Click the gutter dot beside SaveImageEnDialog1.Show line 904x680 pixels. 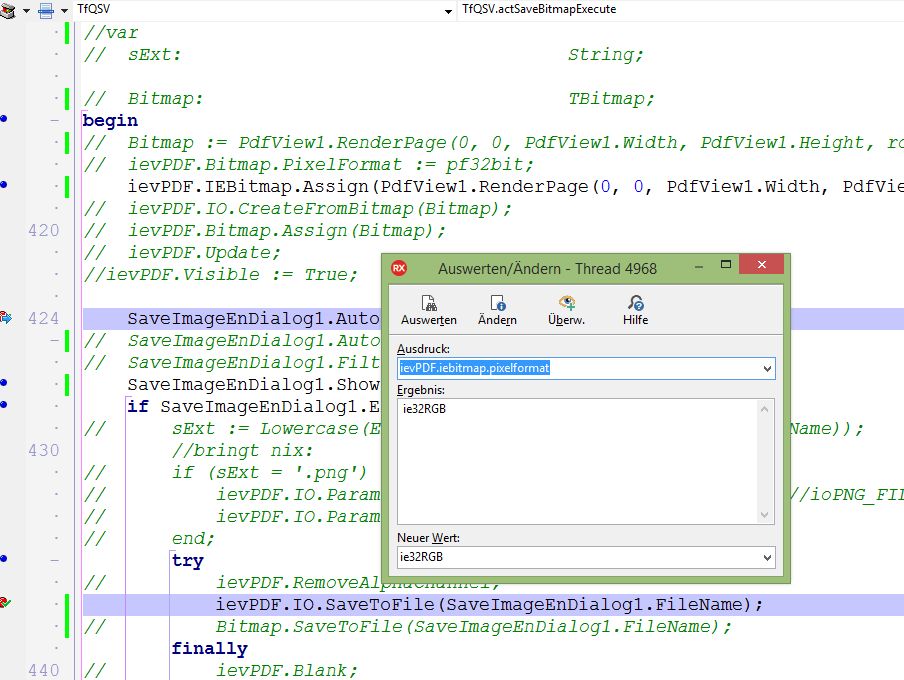[3, 382]
